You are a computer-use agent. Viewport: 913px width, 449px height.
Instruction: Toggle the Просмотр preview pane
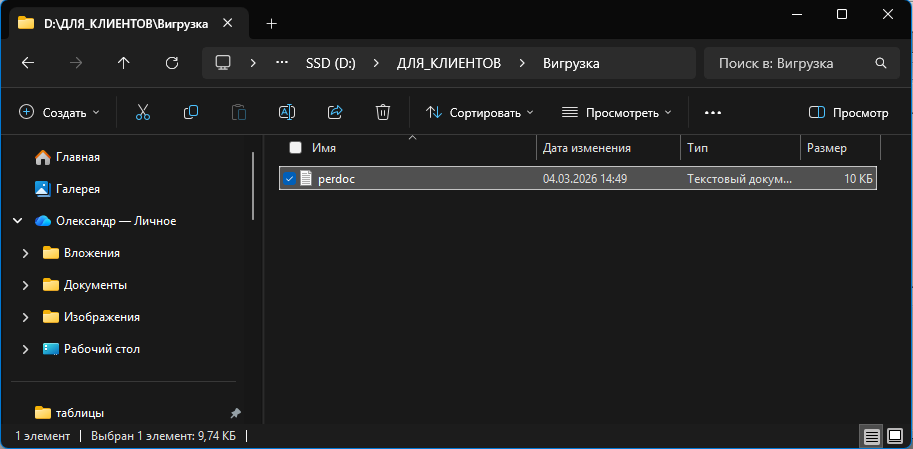click(x=848, y=113)
